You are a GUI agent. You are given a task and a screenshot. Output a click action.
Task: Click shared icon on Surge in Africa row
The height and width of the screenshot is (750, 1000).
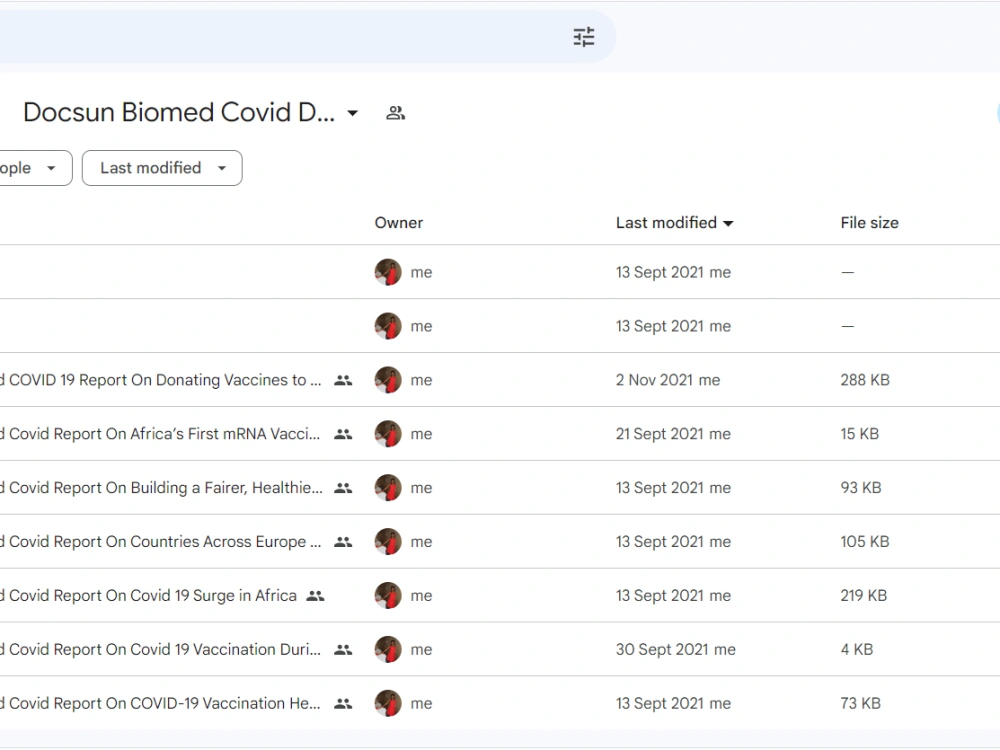pos(315,596)
